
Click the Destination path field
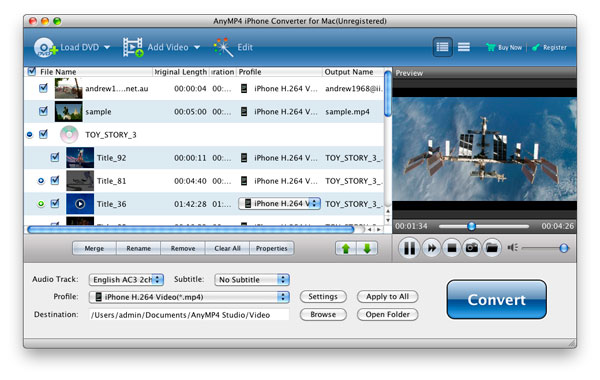[189, 315]
